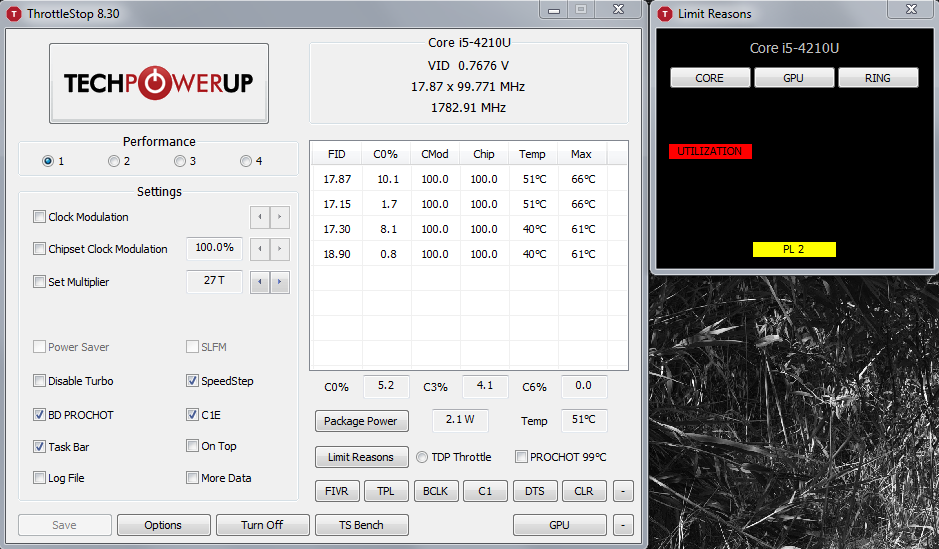
Task: Uncheck the SpeedStep checkbox
Action: (192, 381)
